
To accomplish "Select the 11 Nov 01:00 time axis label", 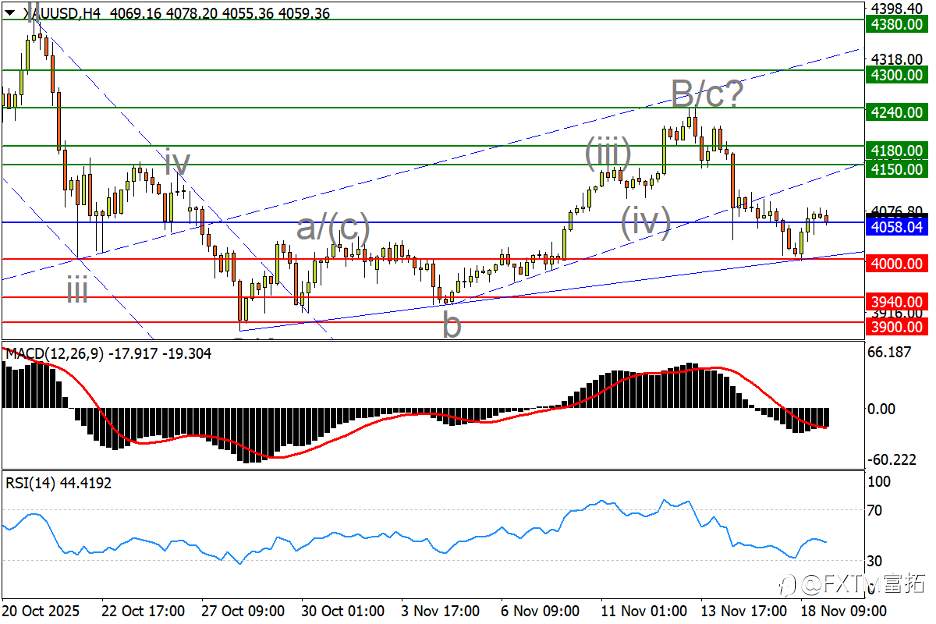I will tap(644, 611).
